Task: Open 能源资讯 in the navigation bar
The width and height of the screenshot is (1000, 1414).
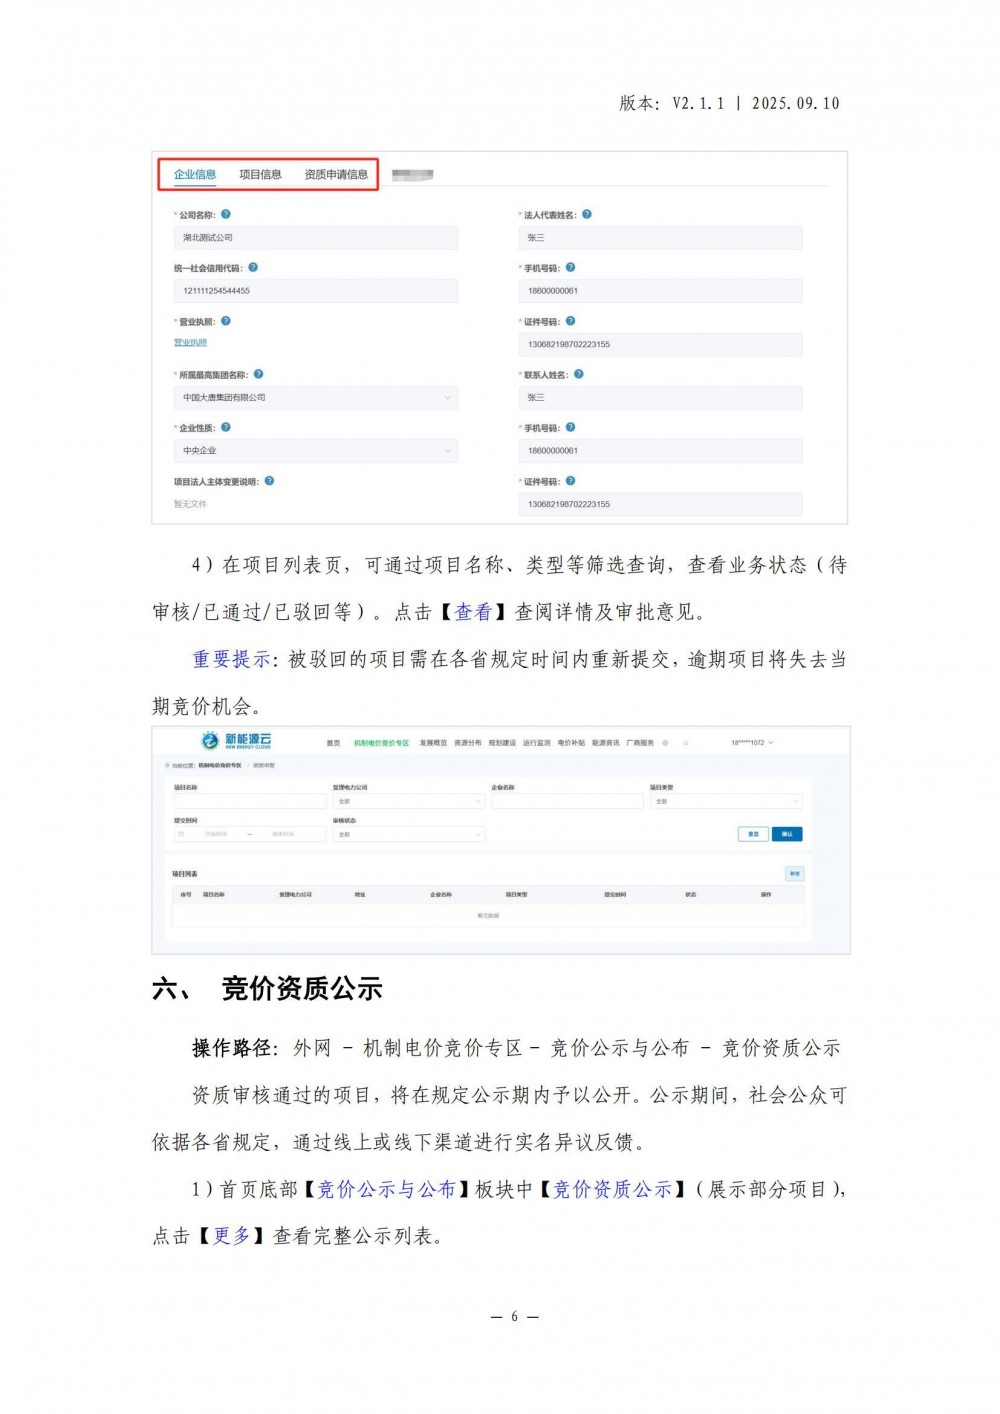Action: [606, 743]
